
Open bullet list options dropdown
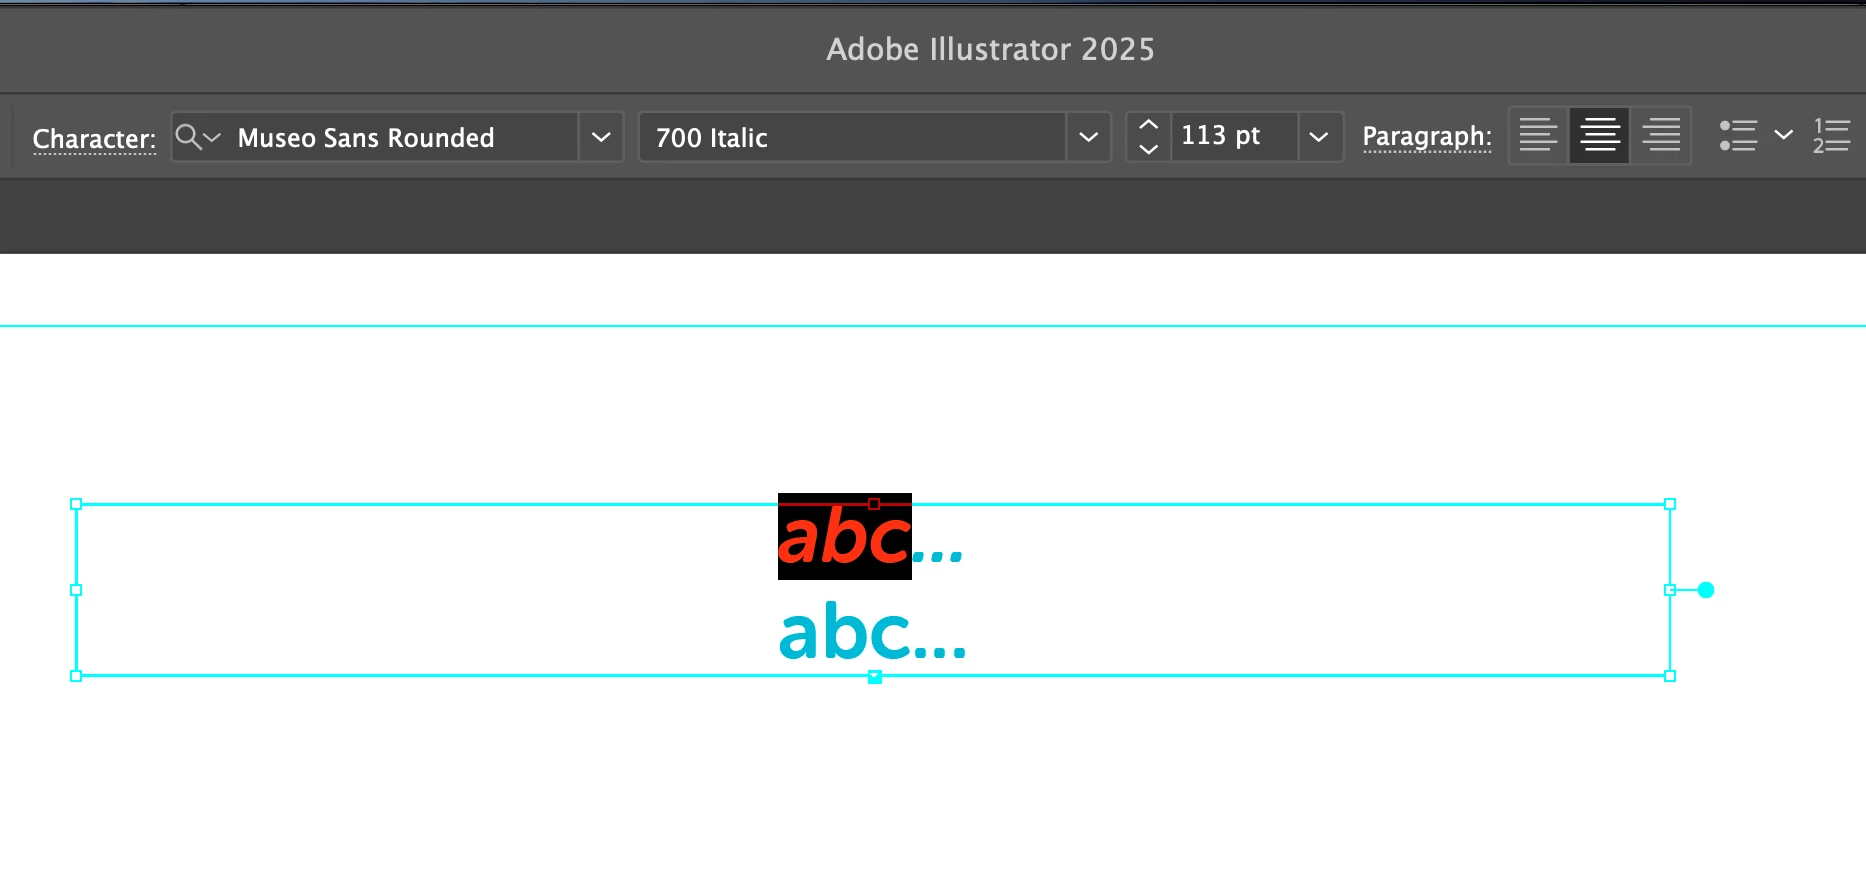pos(1783,134)
